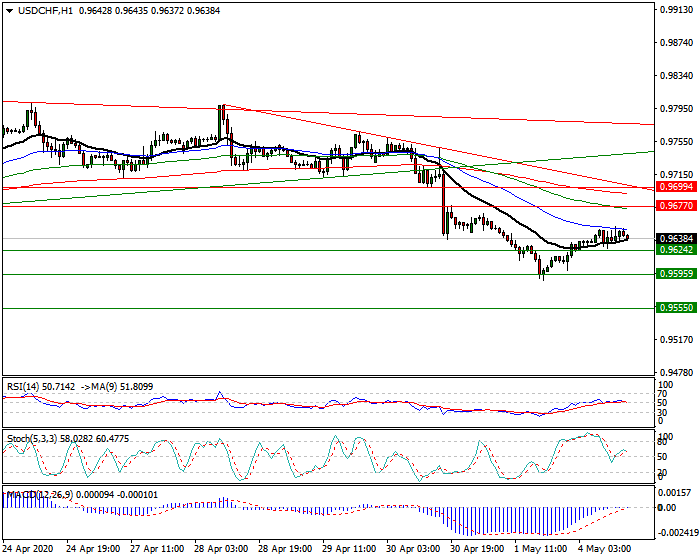
Task: Select the 29 Apr 11:00 time axis label
Action: (x=349, y=548)
